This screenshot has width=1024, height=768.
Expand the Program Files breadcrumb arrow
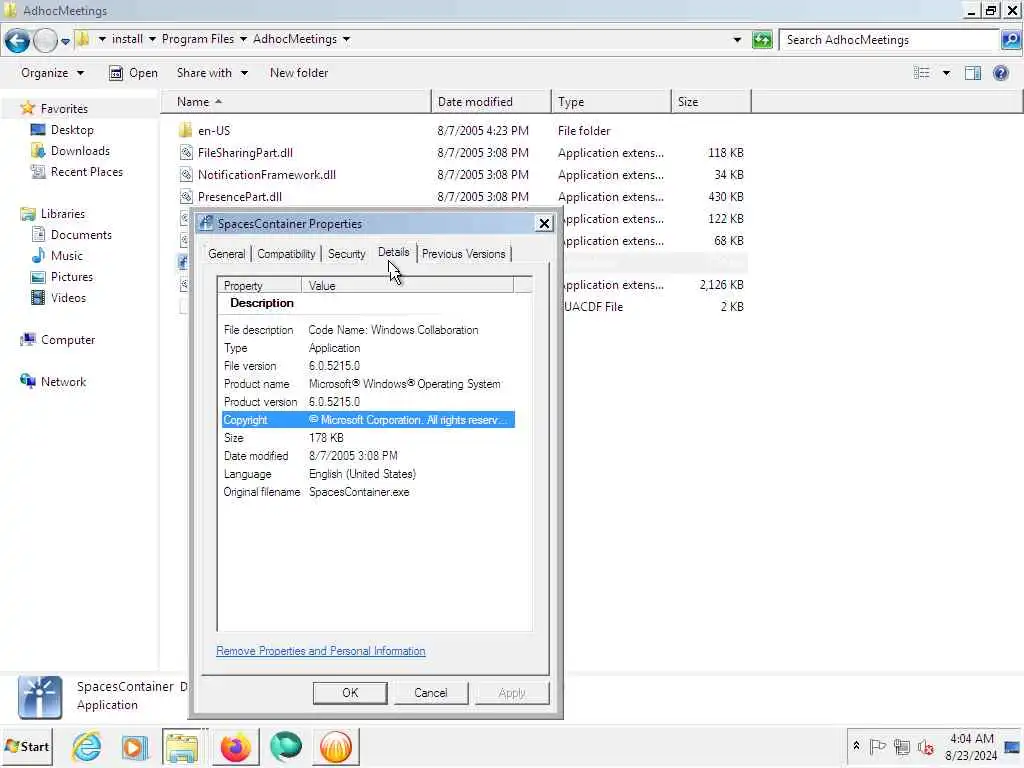pyautogui.click(x=243, y=39)
